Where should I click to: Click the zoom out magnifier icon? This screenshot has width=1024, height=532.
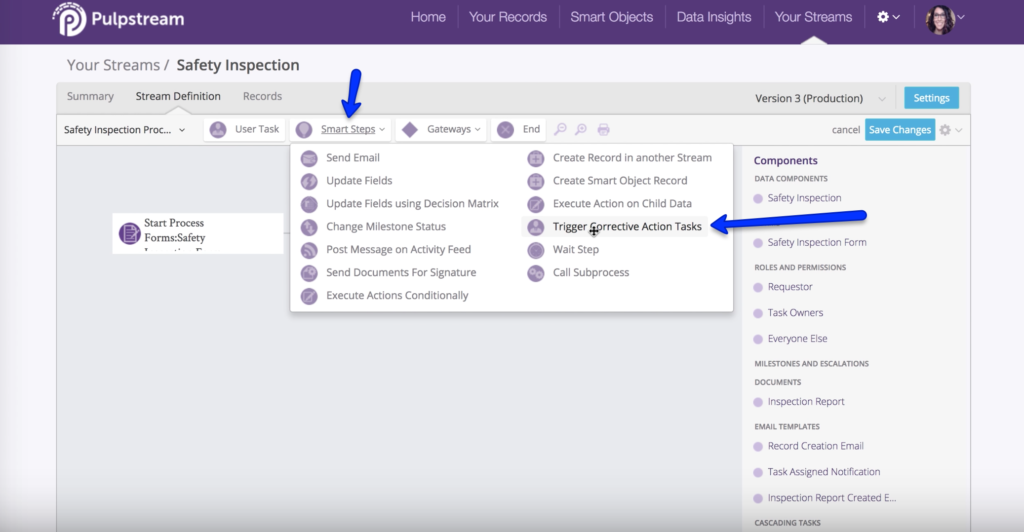[581, 129]
